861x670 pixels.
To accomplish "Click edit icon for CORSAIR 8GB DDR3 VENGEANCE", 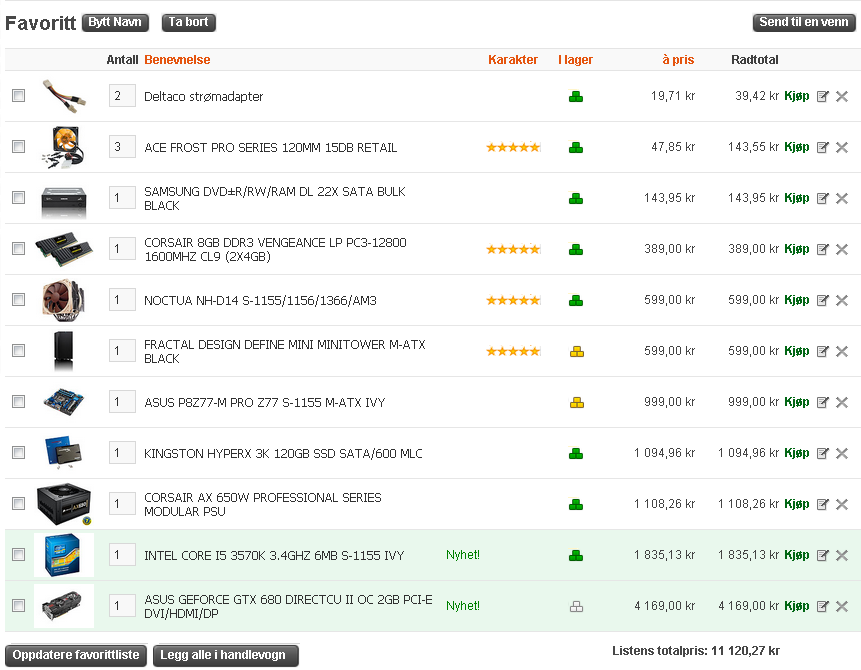I will click(822, 249).
